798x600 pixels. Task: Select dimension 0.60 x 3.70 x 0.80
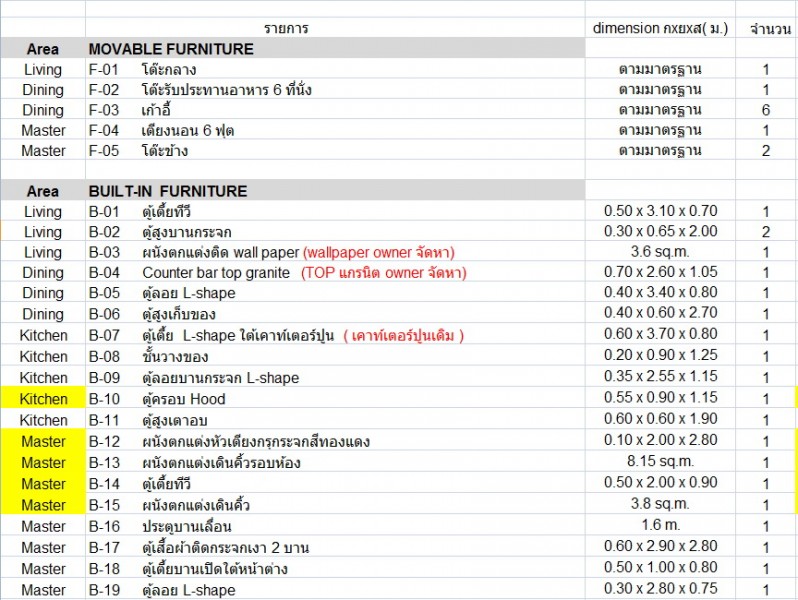(660, 335)
